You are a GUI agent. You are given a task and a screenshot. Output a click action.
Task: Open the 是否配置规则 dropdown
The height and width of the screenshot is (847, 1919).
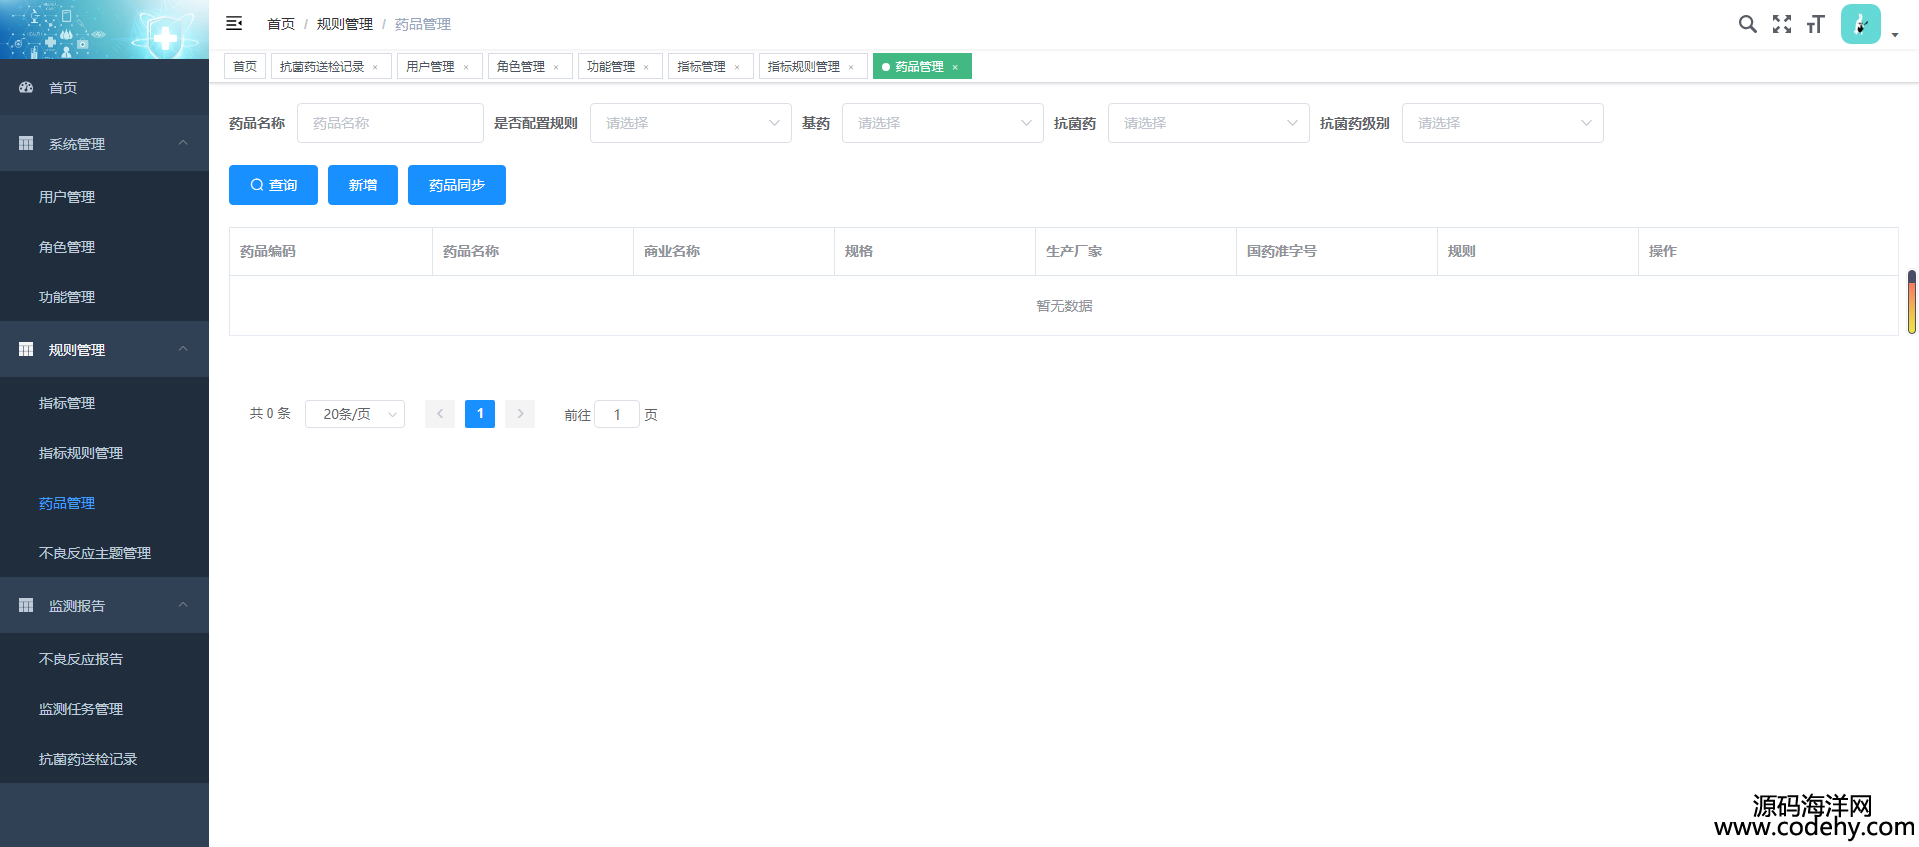[690, 123]
